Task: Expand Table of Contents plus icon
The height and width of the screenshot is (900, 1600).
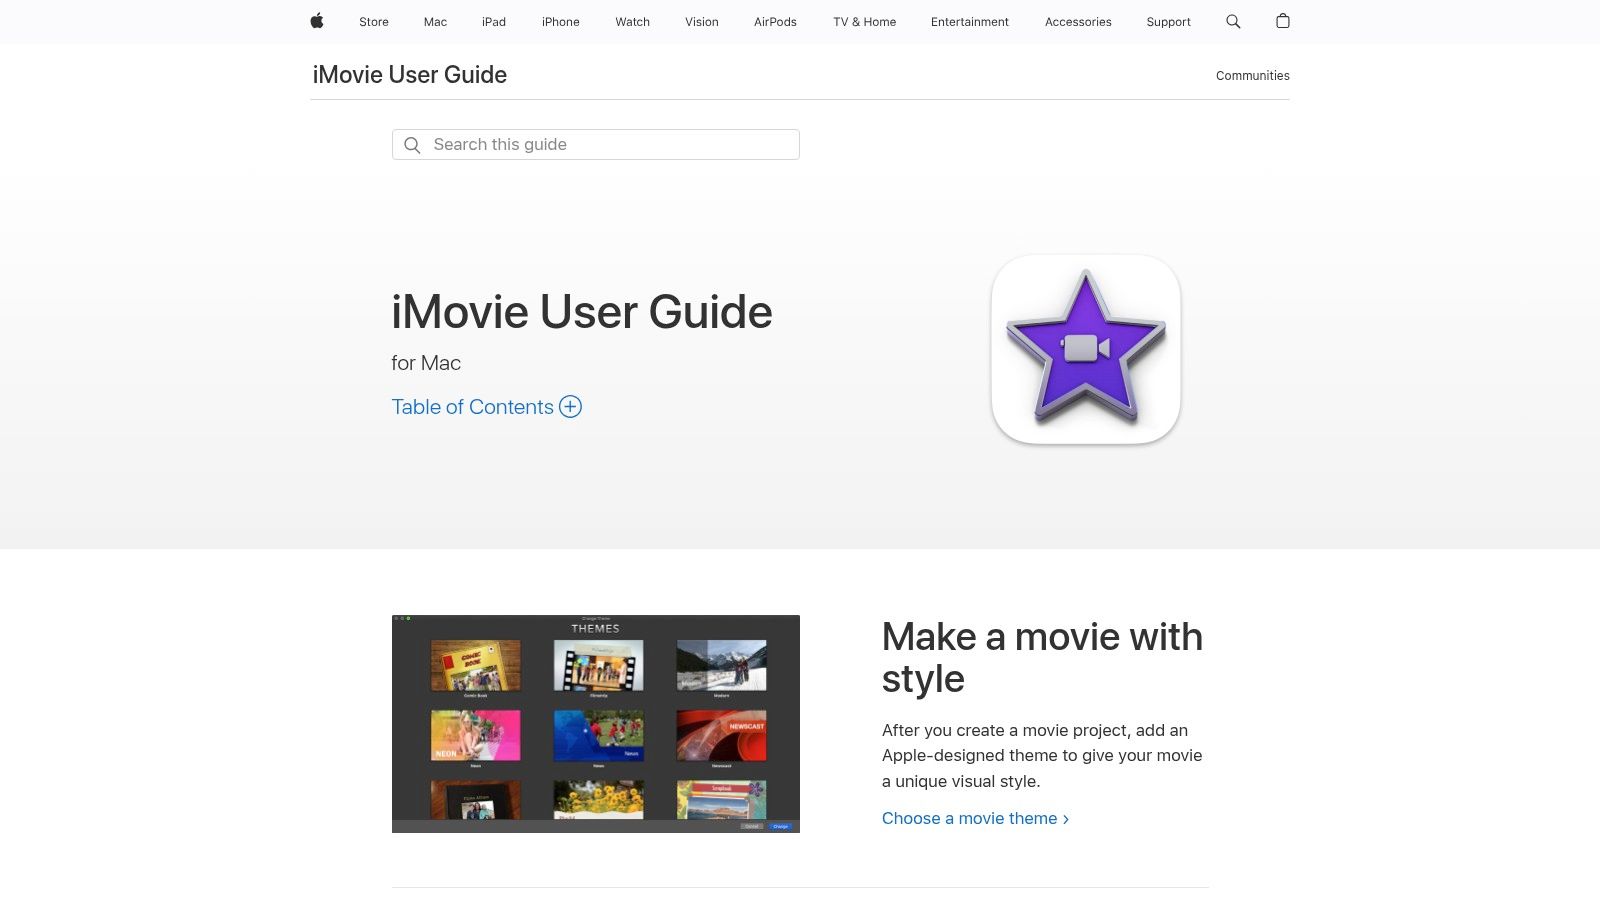Action: coord(570,407)
